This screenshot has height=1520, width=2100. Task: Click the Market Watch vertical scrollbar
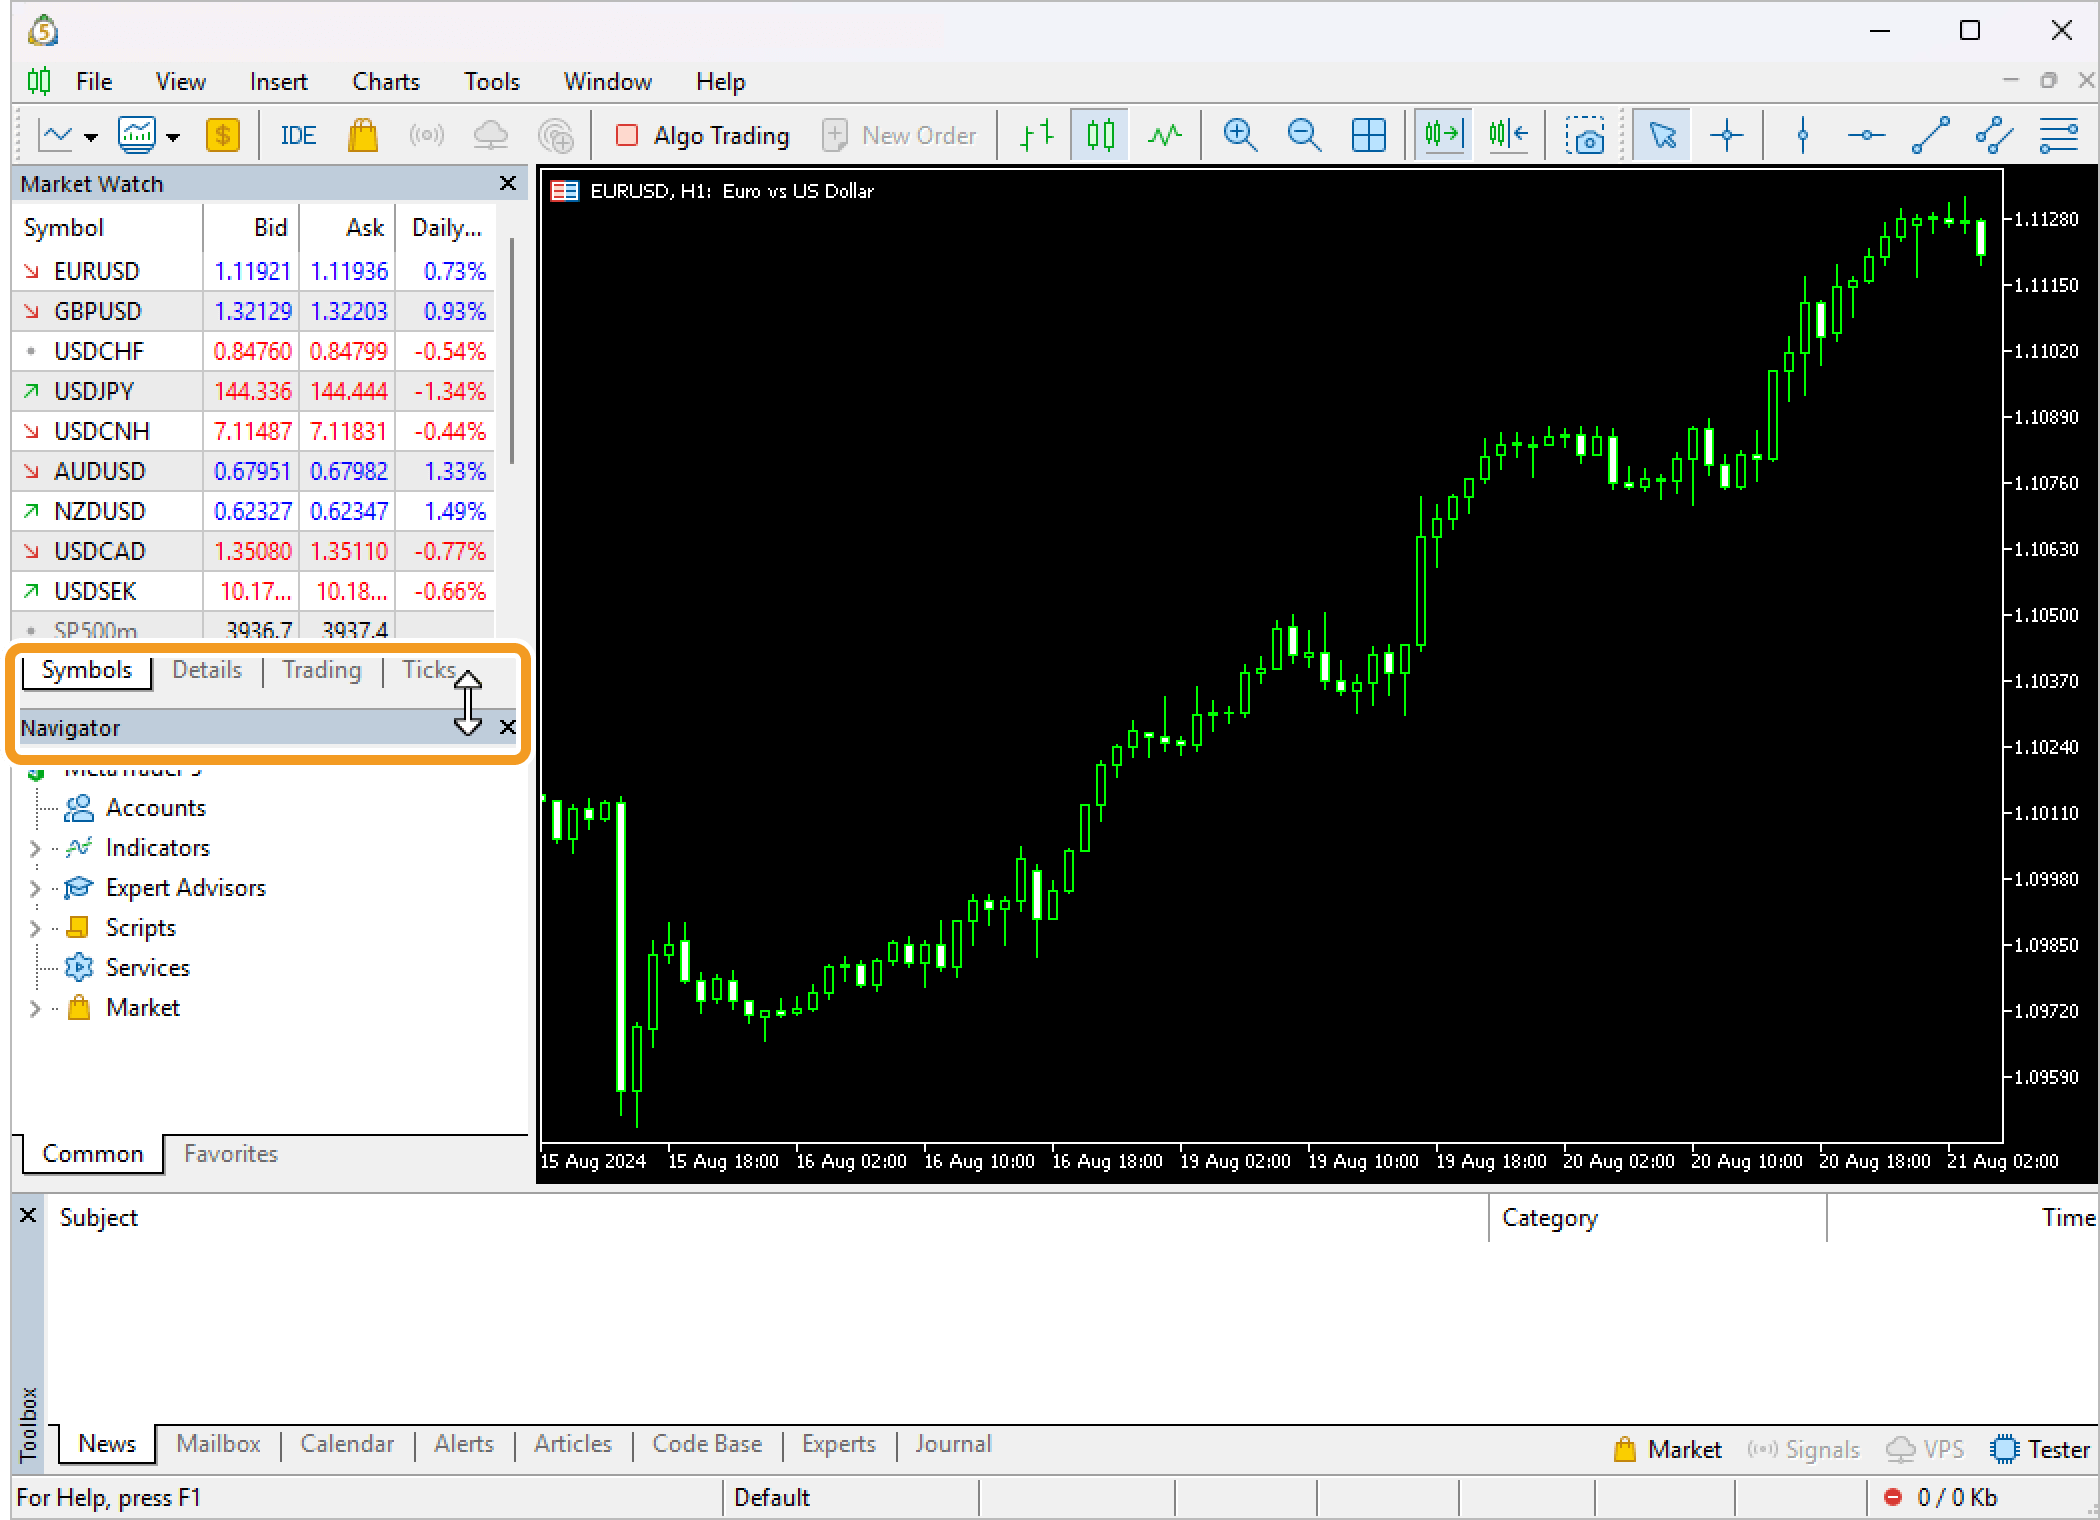(x=512, y=350)
